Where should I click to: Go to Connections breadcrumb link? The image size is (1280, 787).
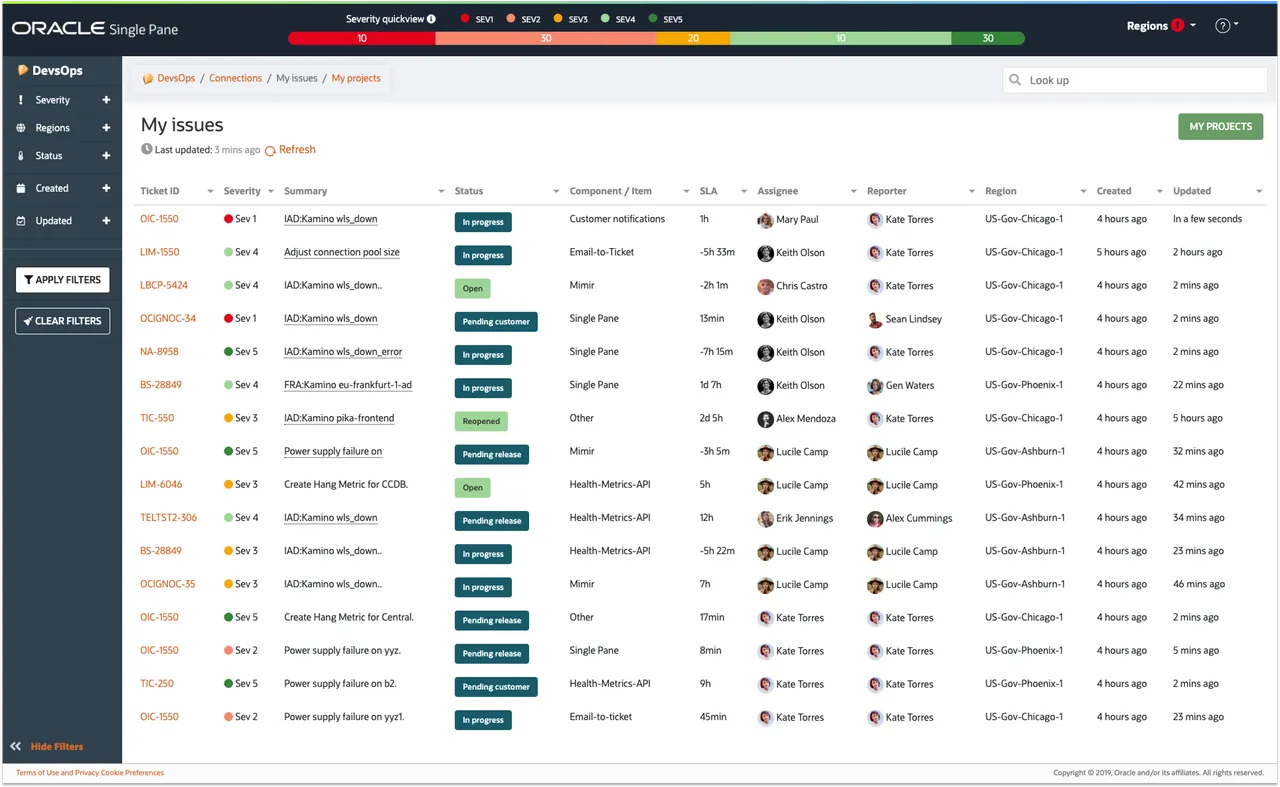[x=236, y=78]
